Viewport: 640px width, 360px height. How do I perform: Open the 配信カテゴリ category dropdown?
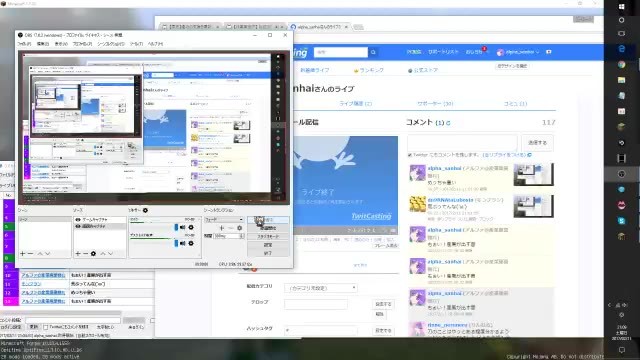tap(320, 288)
